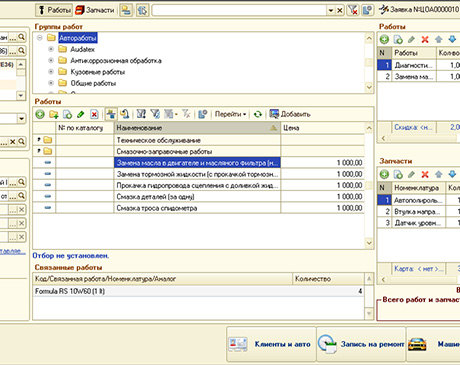Add new group folder in center Работы toolbar

(x=54, y=114)
